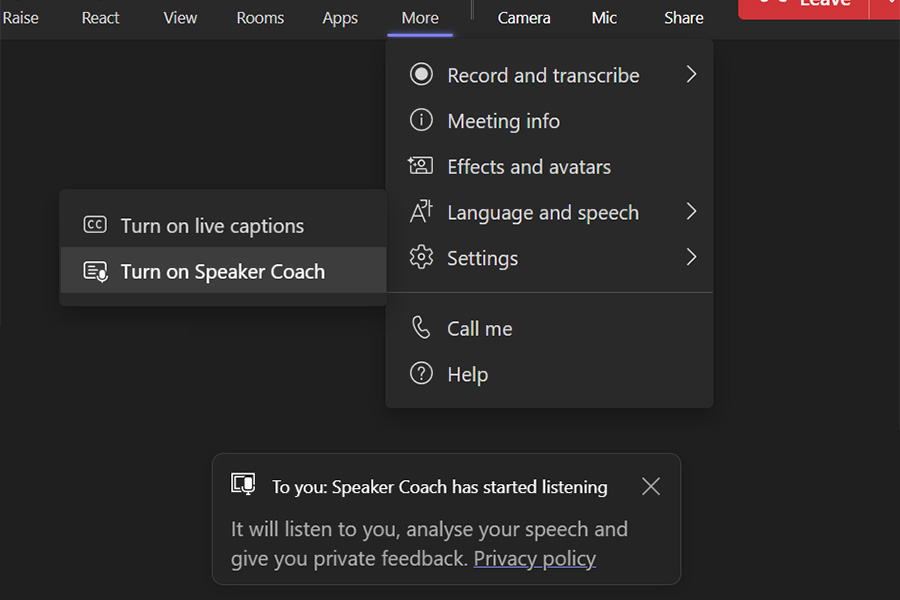Expand the Record and transcribe submenu arrow
This screenshot has height=600, width=900.
point(691,75)
